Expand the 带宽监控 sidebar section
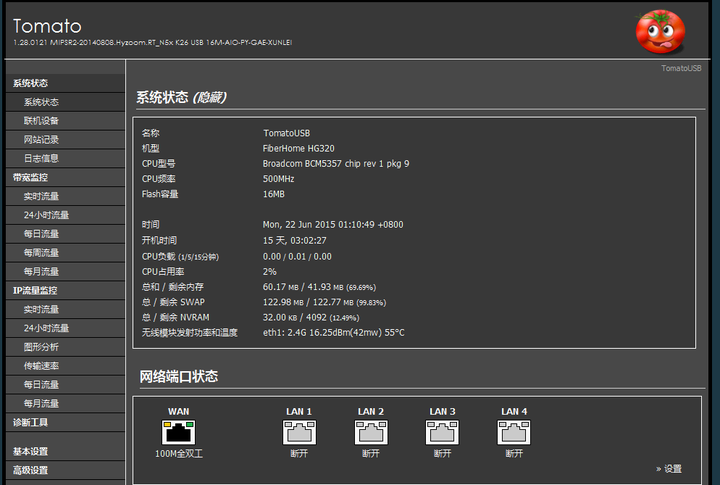 [x=65, y=177]
